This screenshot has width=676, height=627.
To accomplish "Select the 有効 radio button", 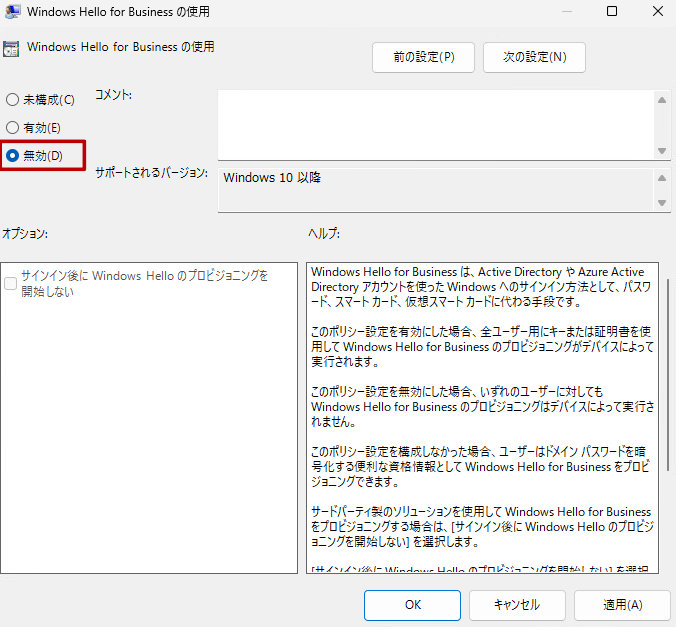I will pos(12,128).
